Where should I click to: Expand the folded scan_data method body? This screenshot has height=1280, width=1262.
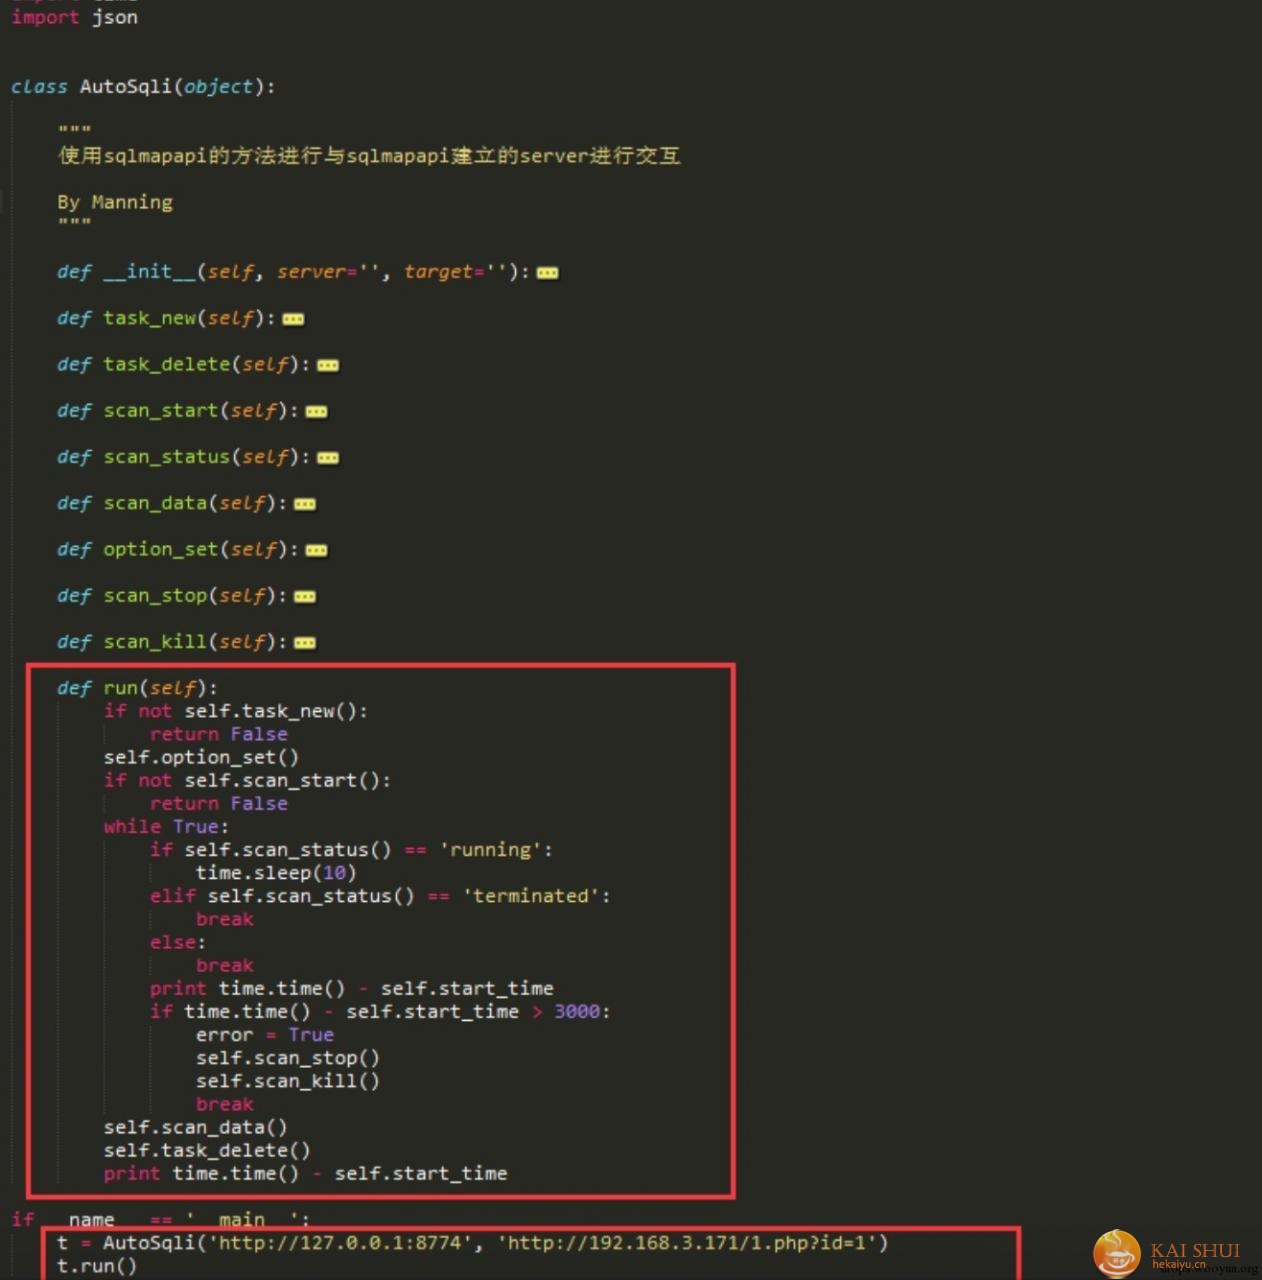coord(305,504)
